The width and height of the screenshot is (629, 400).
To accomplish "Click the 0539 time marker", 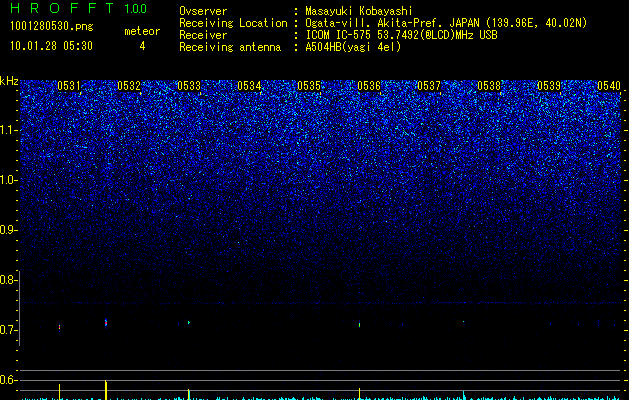I will (549, 86).
